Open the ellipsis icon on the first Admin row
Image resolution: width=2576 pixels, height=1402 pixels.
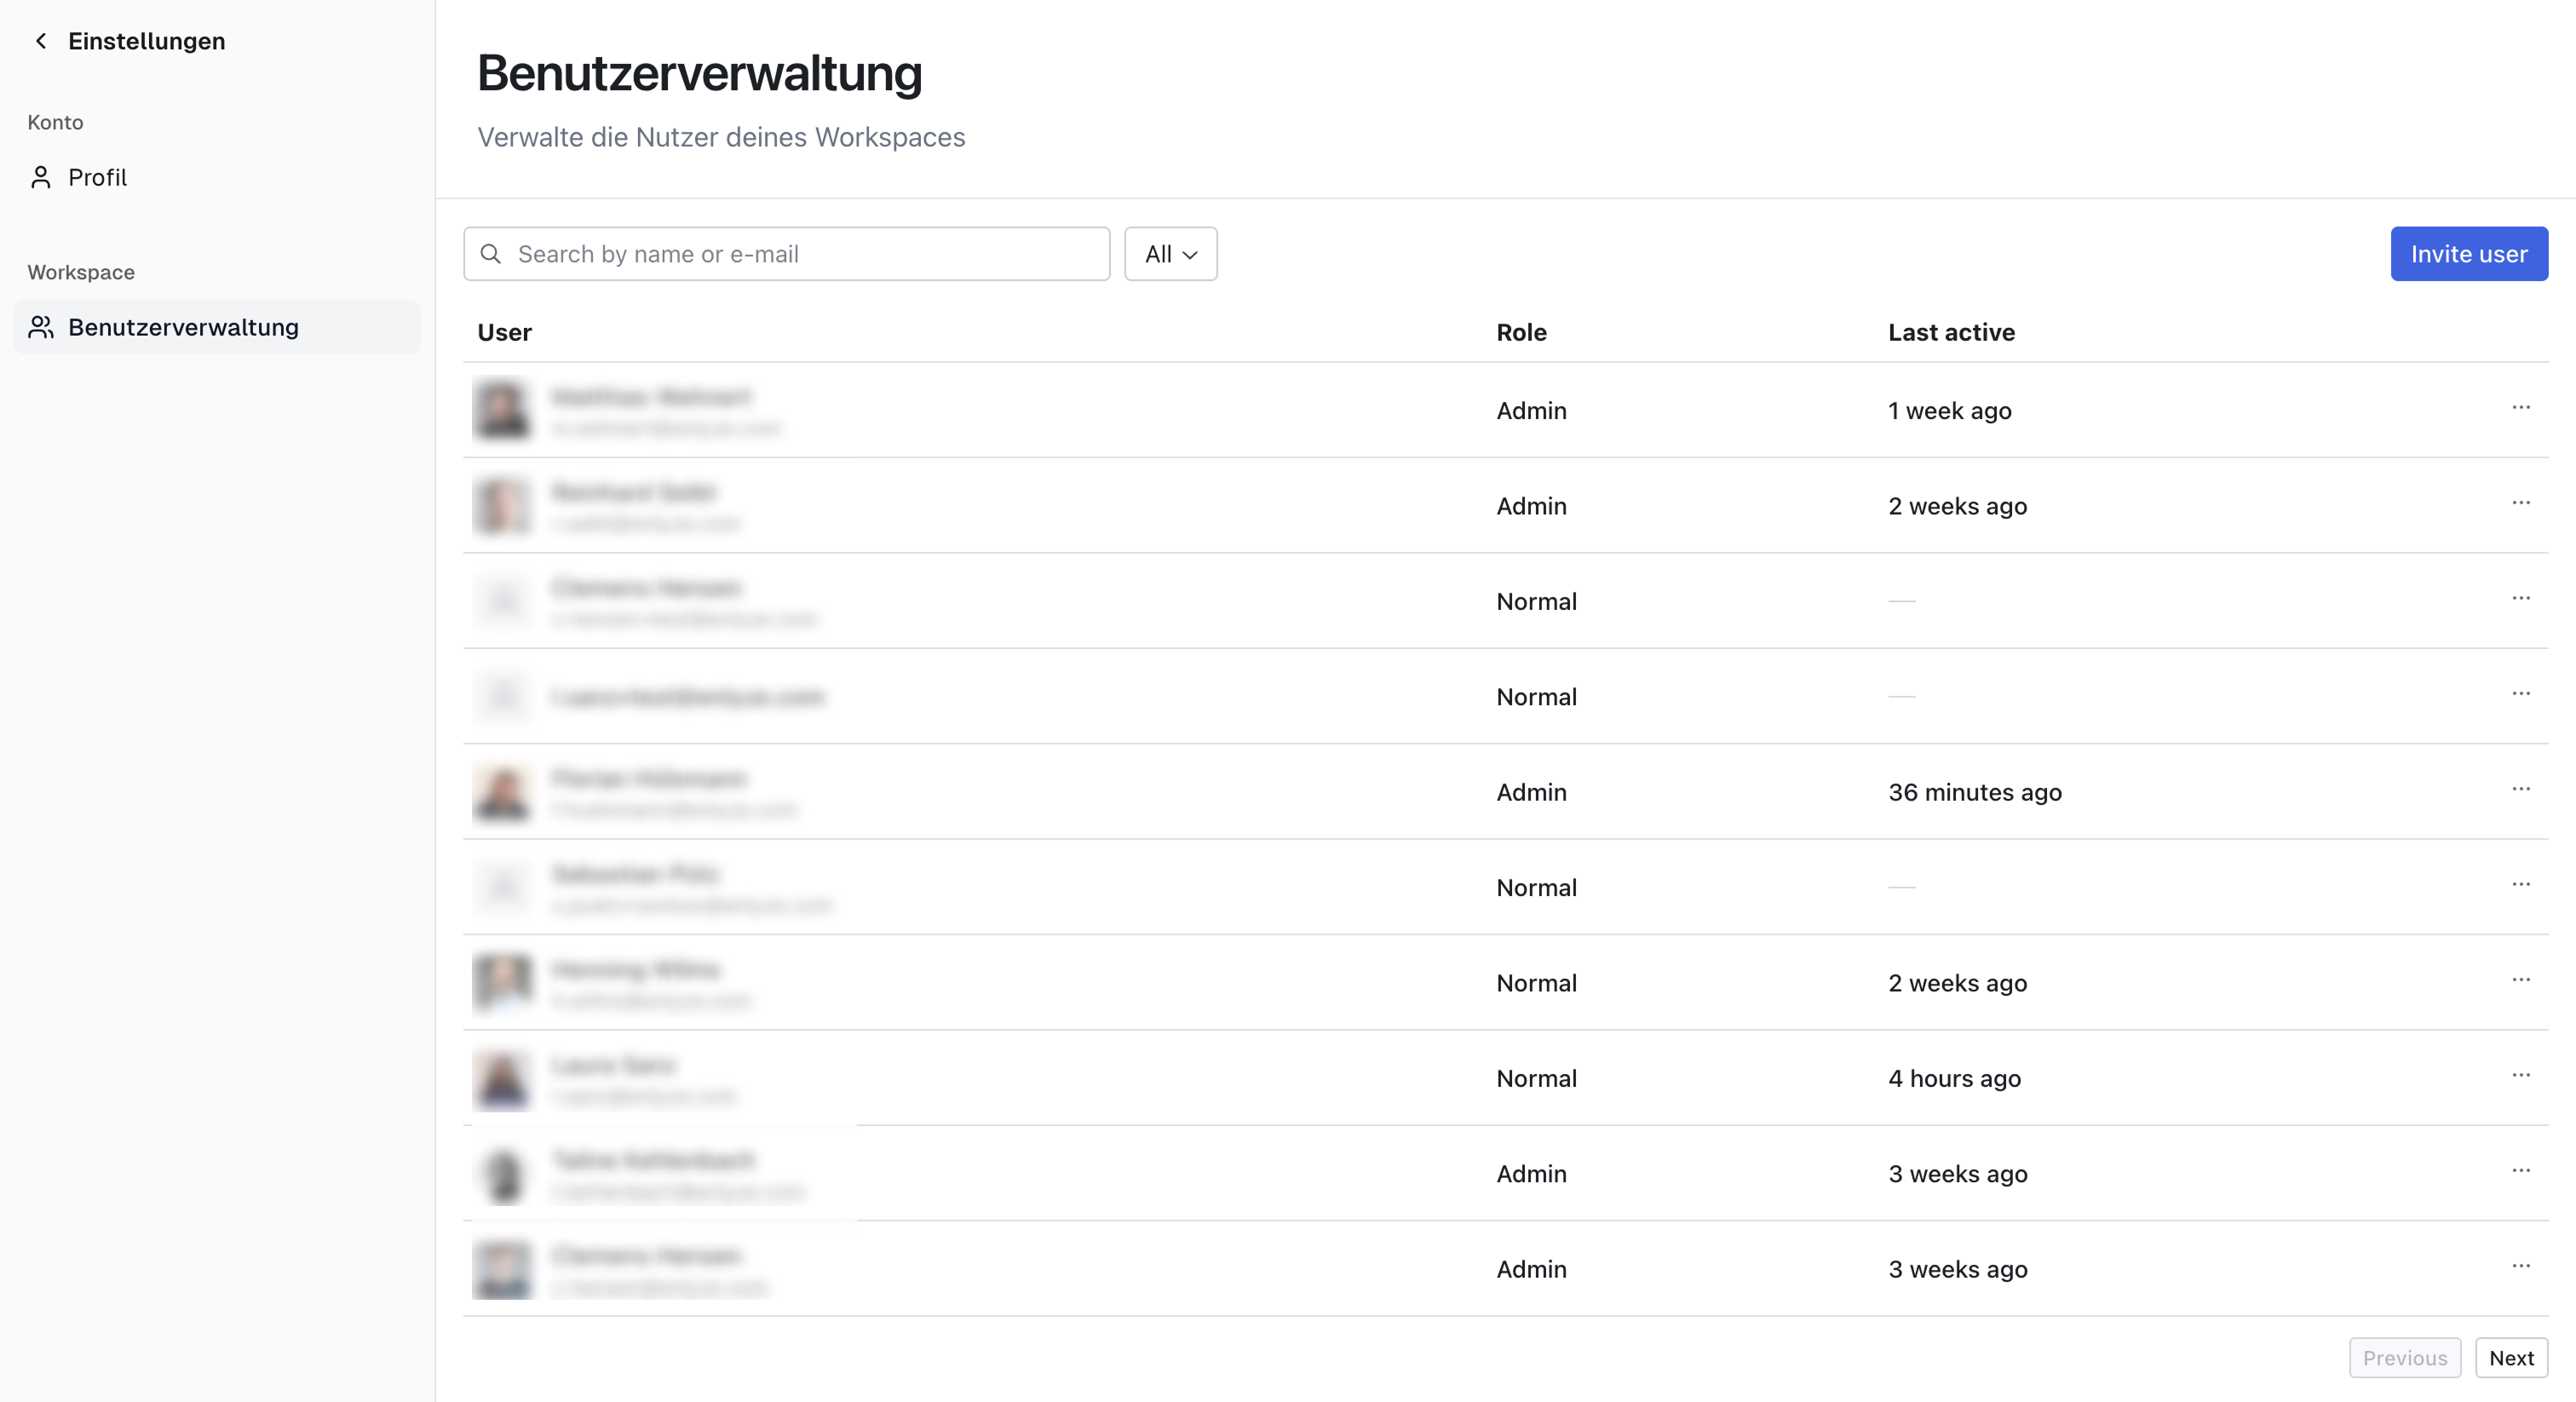click(2521, 407)
